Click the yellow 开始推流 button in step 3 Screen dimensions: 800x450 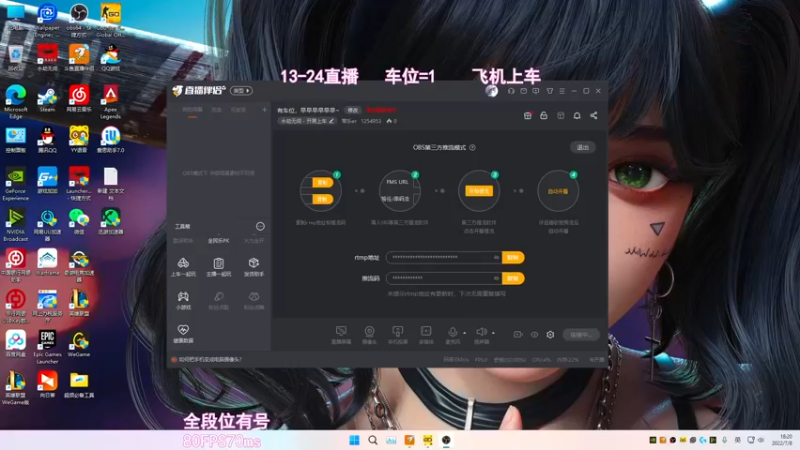pyautogui.click(x=479, y=191)
